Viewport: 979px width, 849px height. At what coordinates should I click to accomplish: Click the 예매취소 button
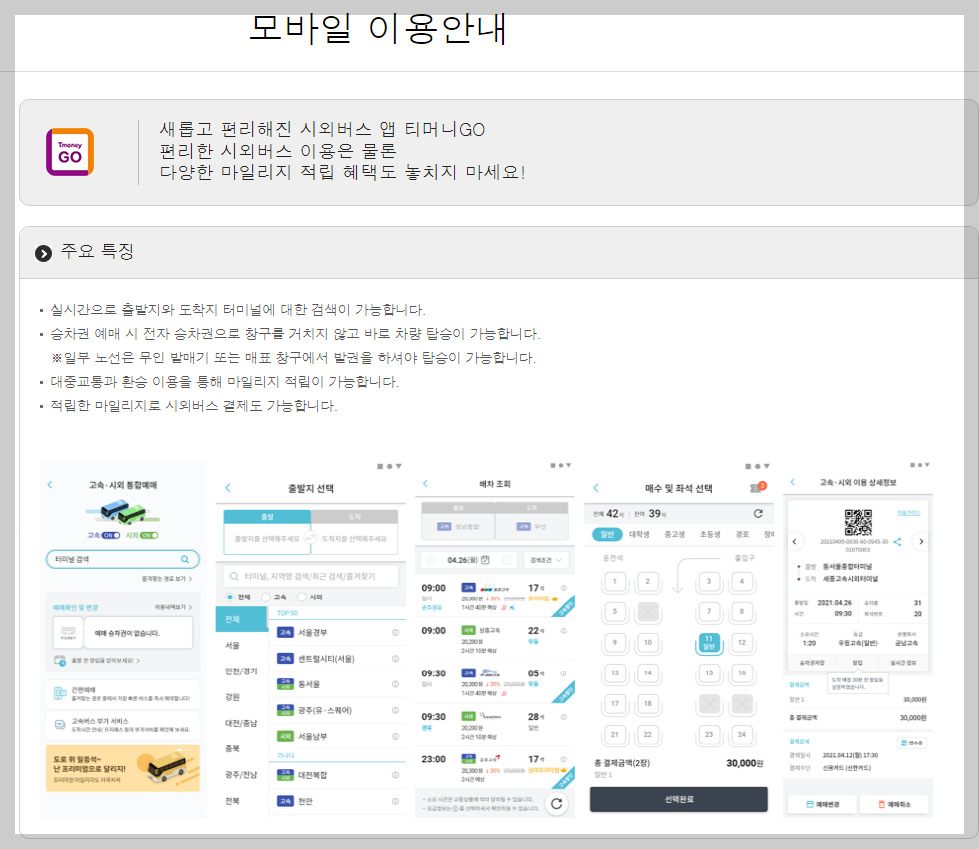894,804
